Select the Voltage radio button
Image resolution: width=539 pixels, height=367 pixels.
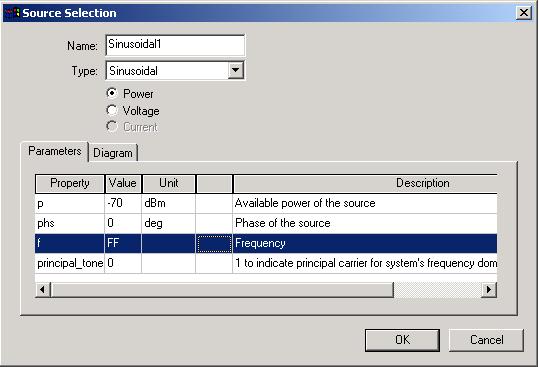click(x=112, y=110)
